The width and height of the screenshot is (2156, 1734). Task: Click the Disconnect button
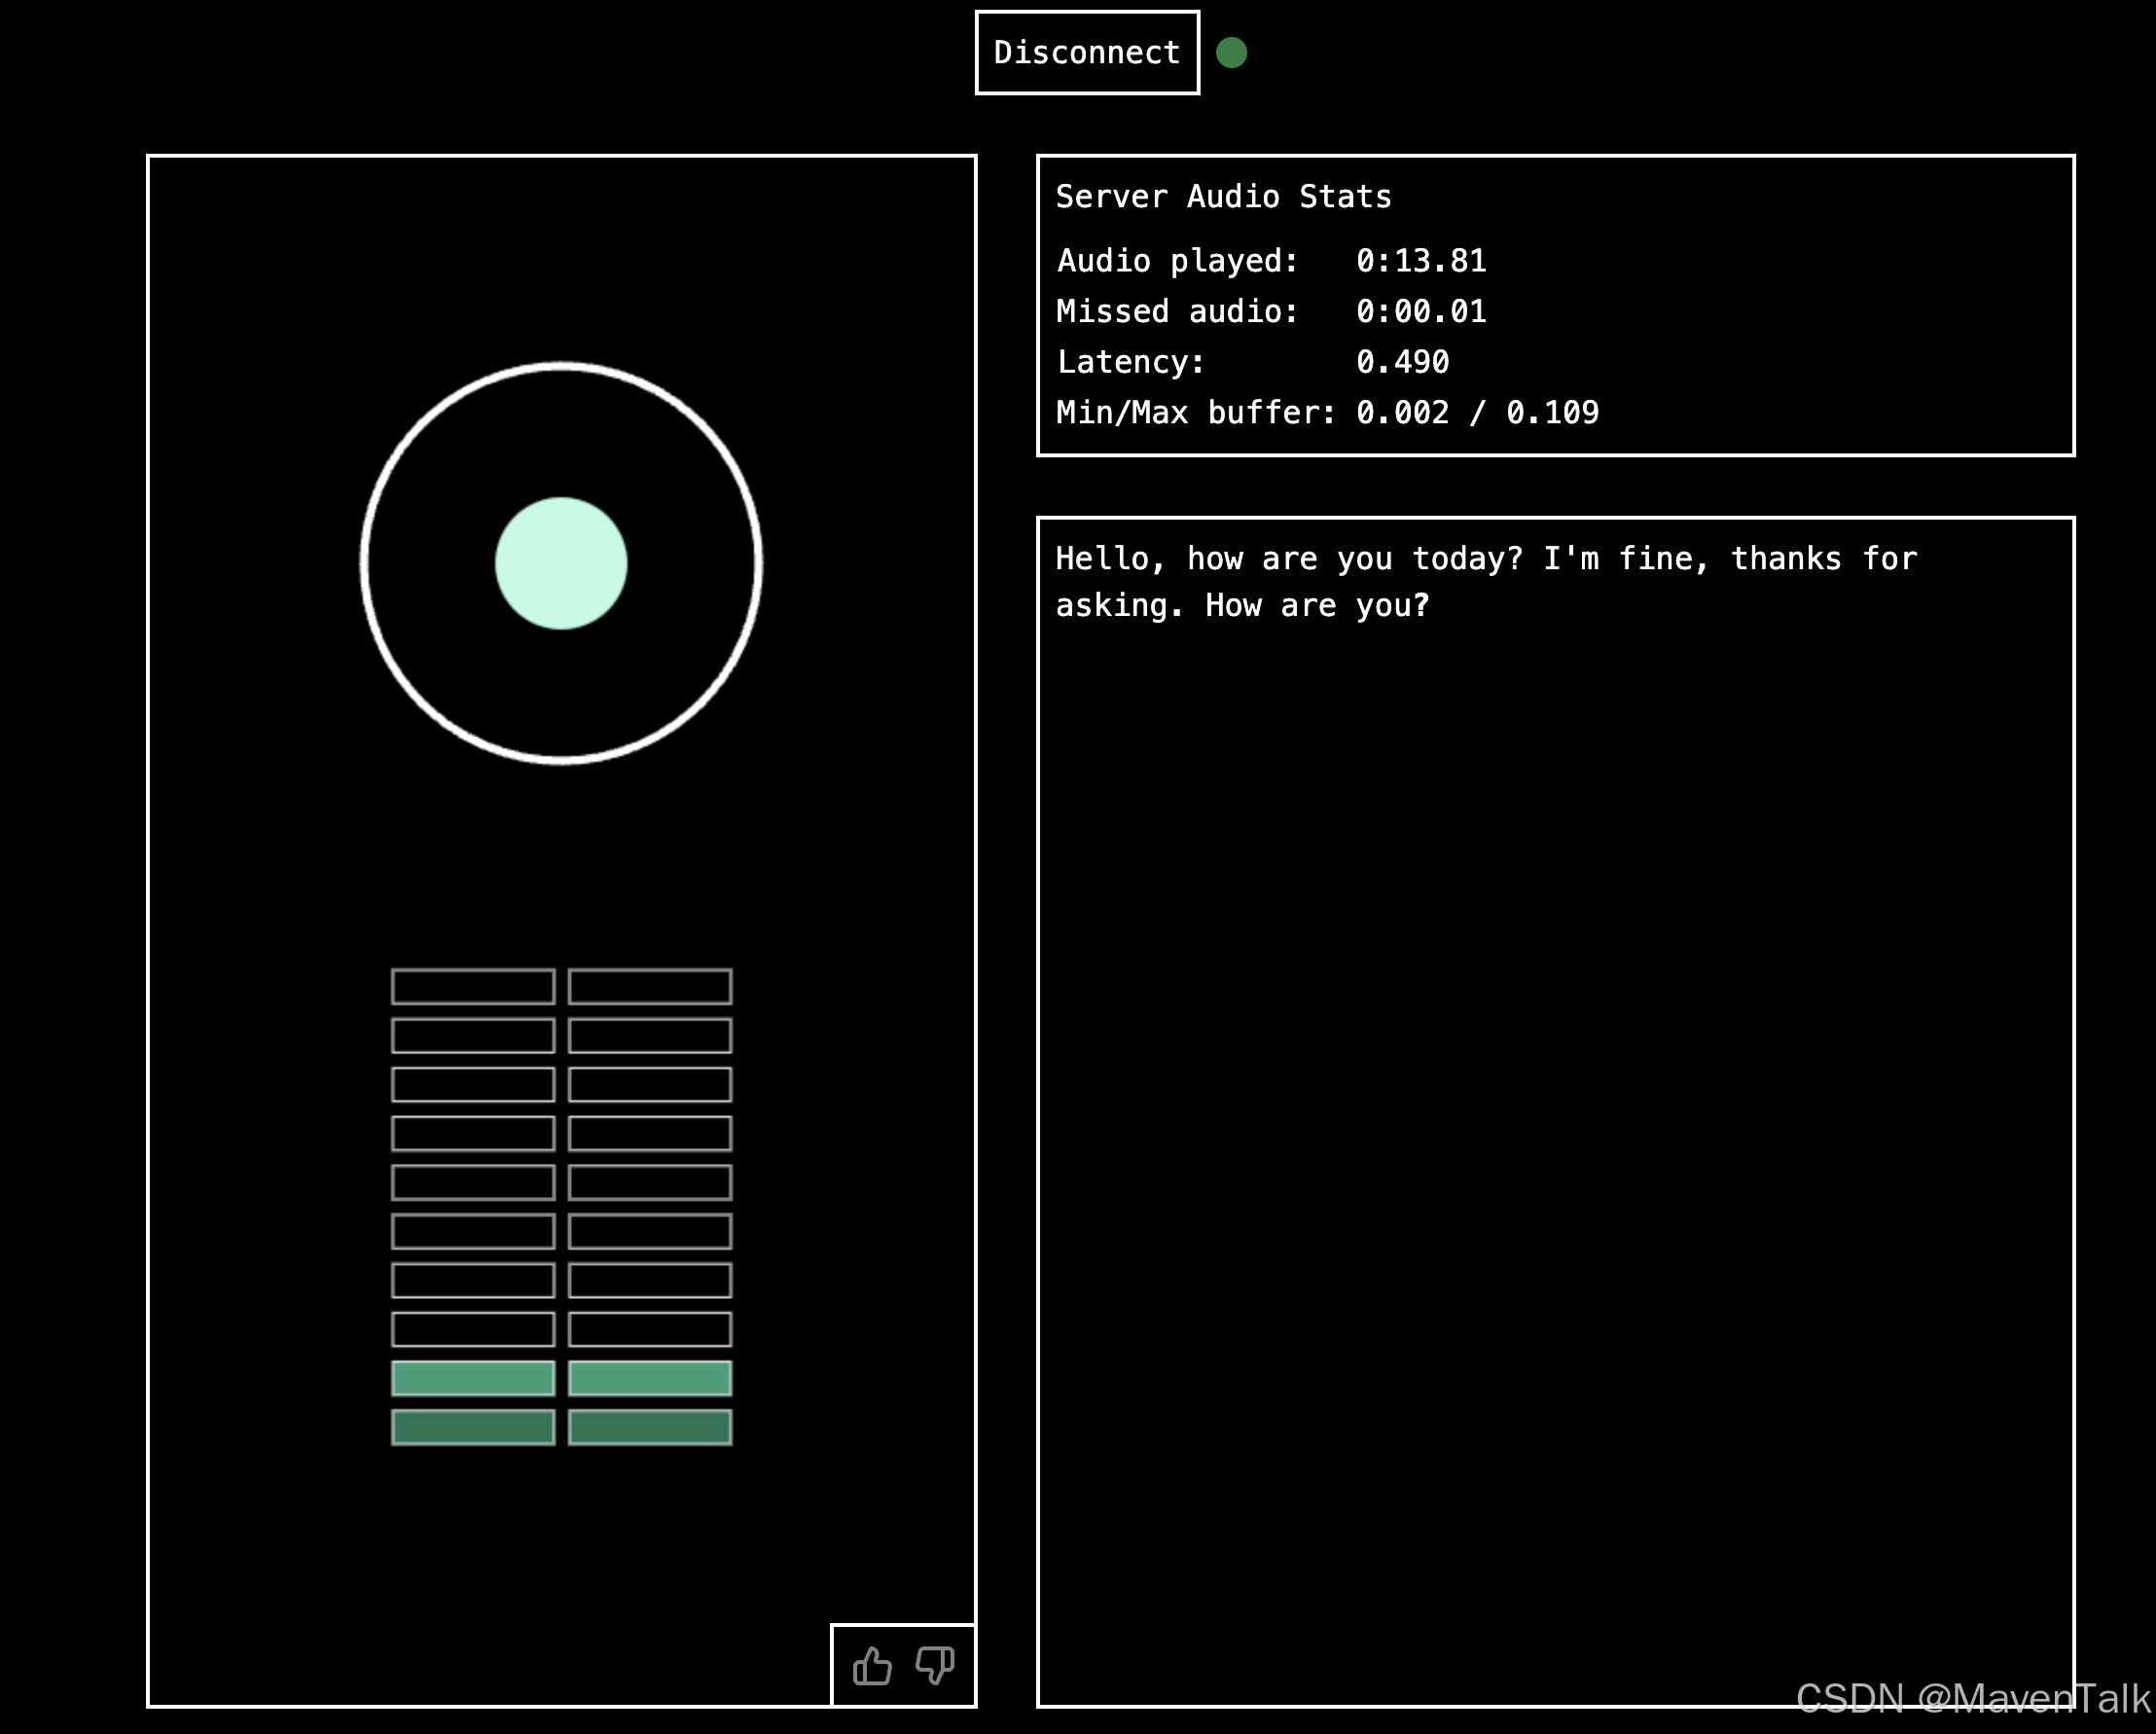coord(1087,53)
